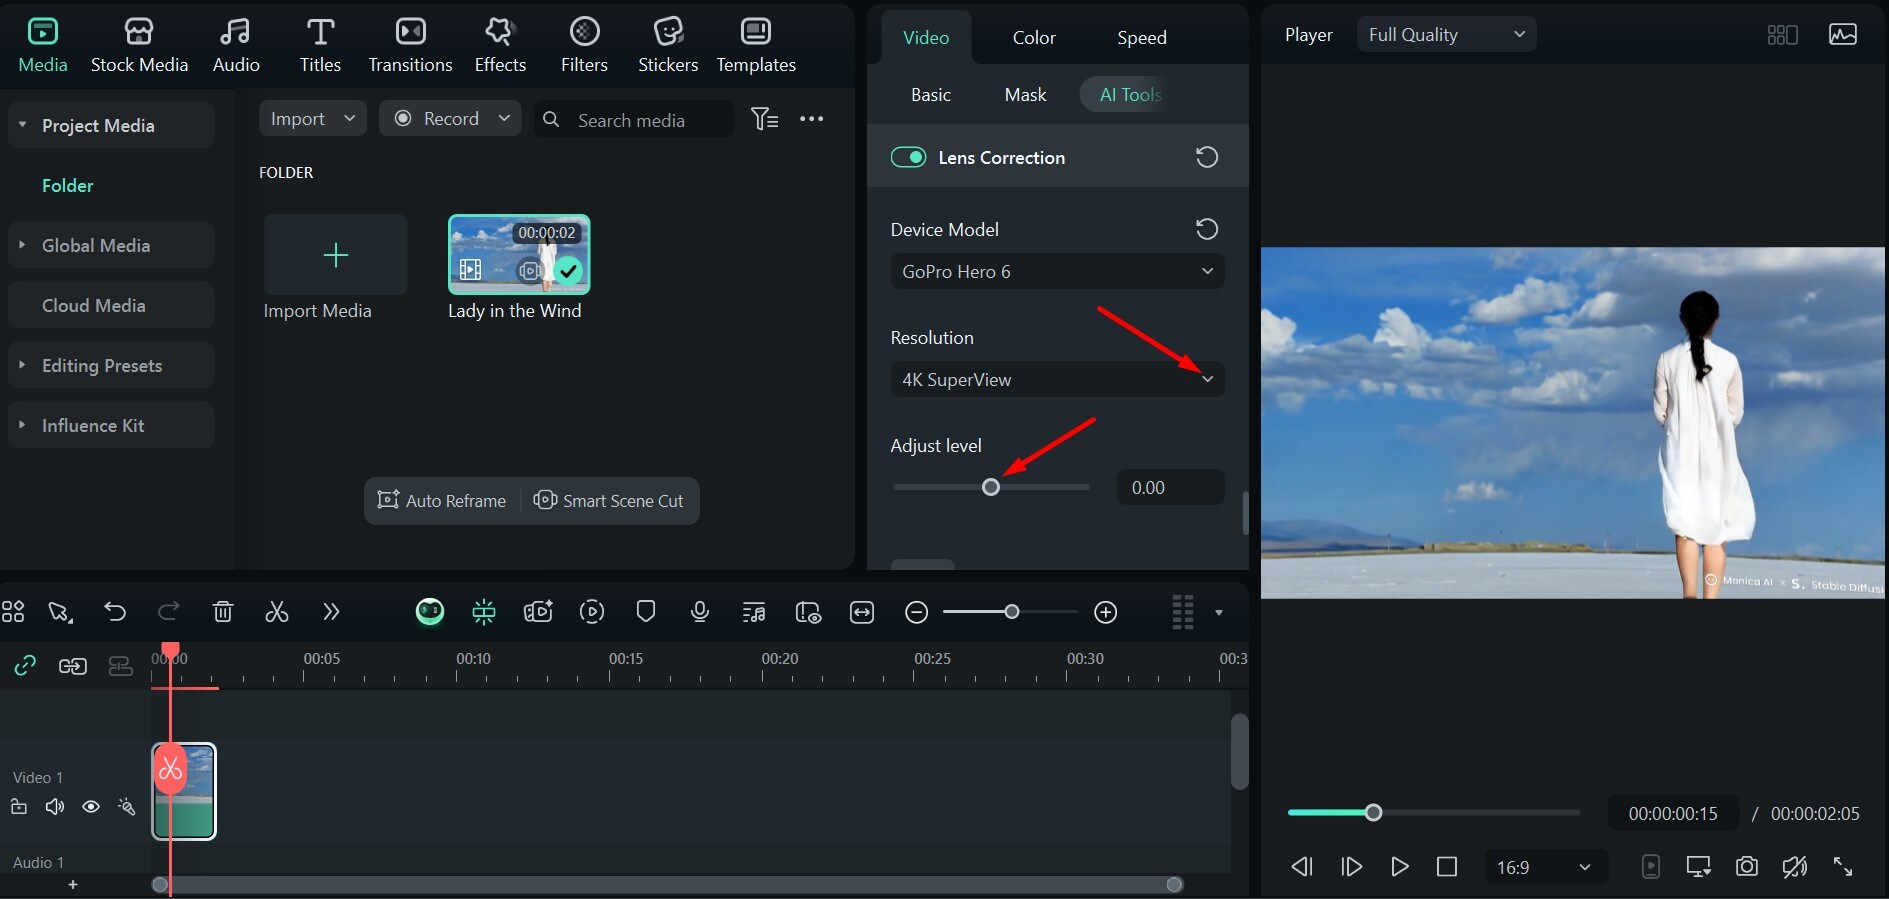Reset the Lens Correction settings
Viewport: 1889px width, 899px height.
point(1207,157)
